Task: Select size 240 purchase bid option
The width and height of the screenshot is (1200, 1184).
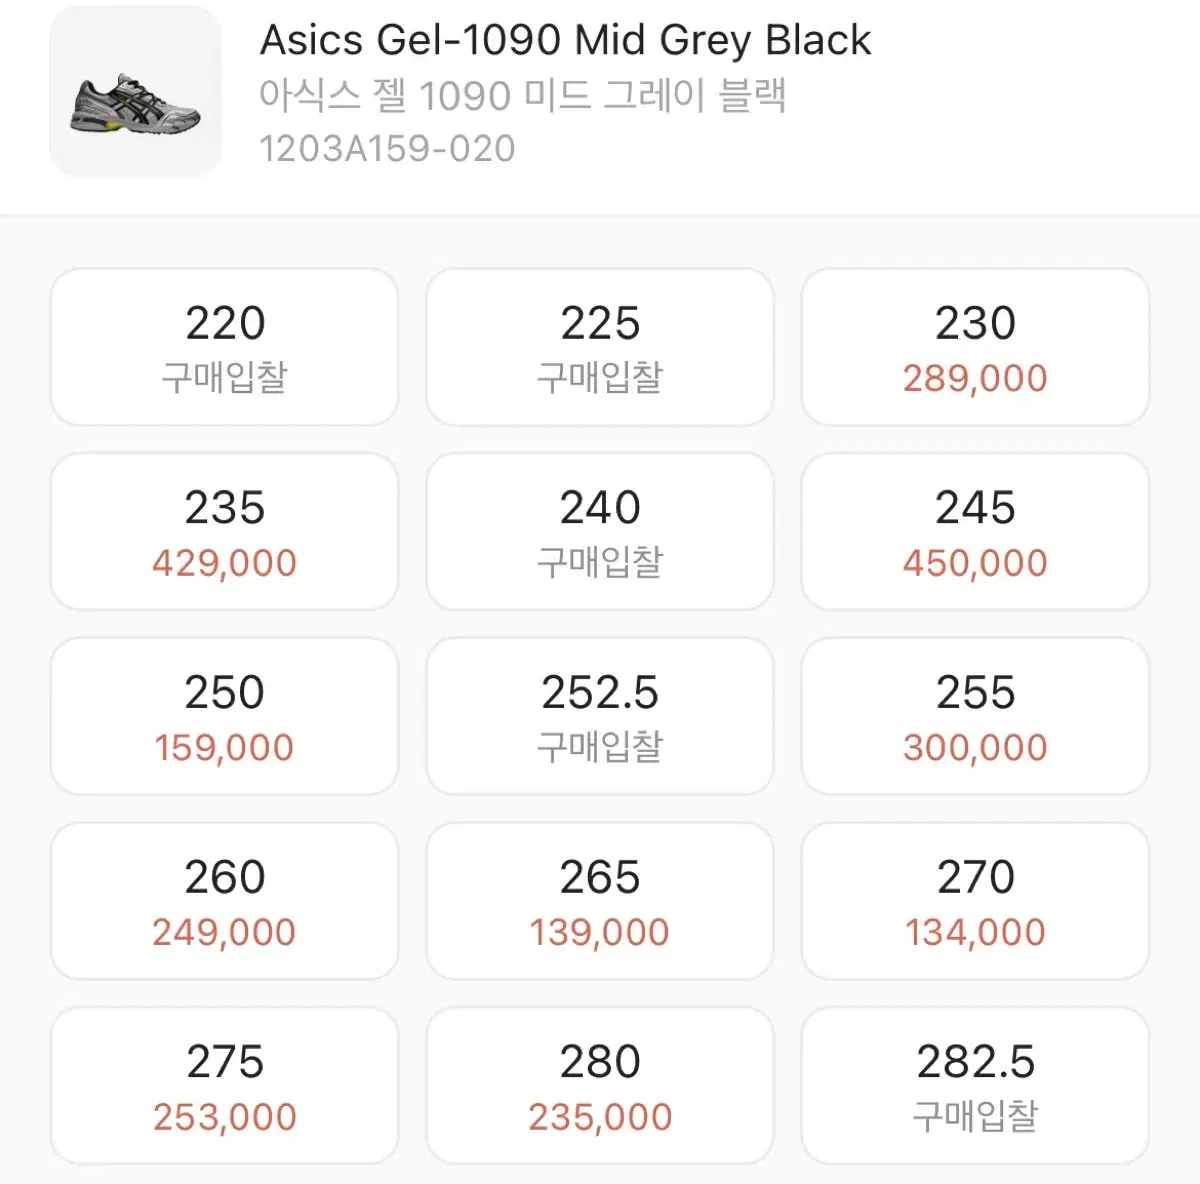Action: pos(600,531)
